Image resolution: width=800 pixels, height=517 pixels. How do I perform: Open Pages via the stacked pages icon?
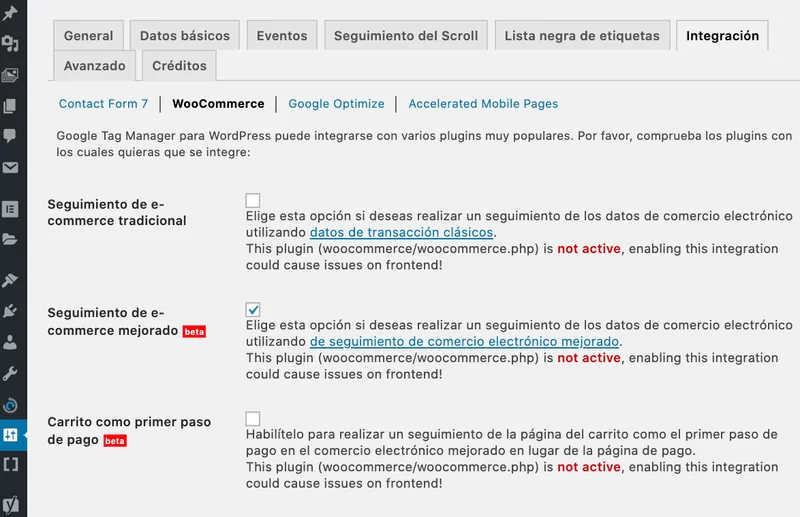10,106
